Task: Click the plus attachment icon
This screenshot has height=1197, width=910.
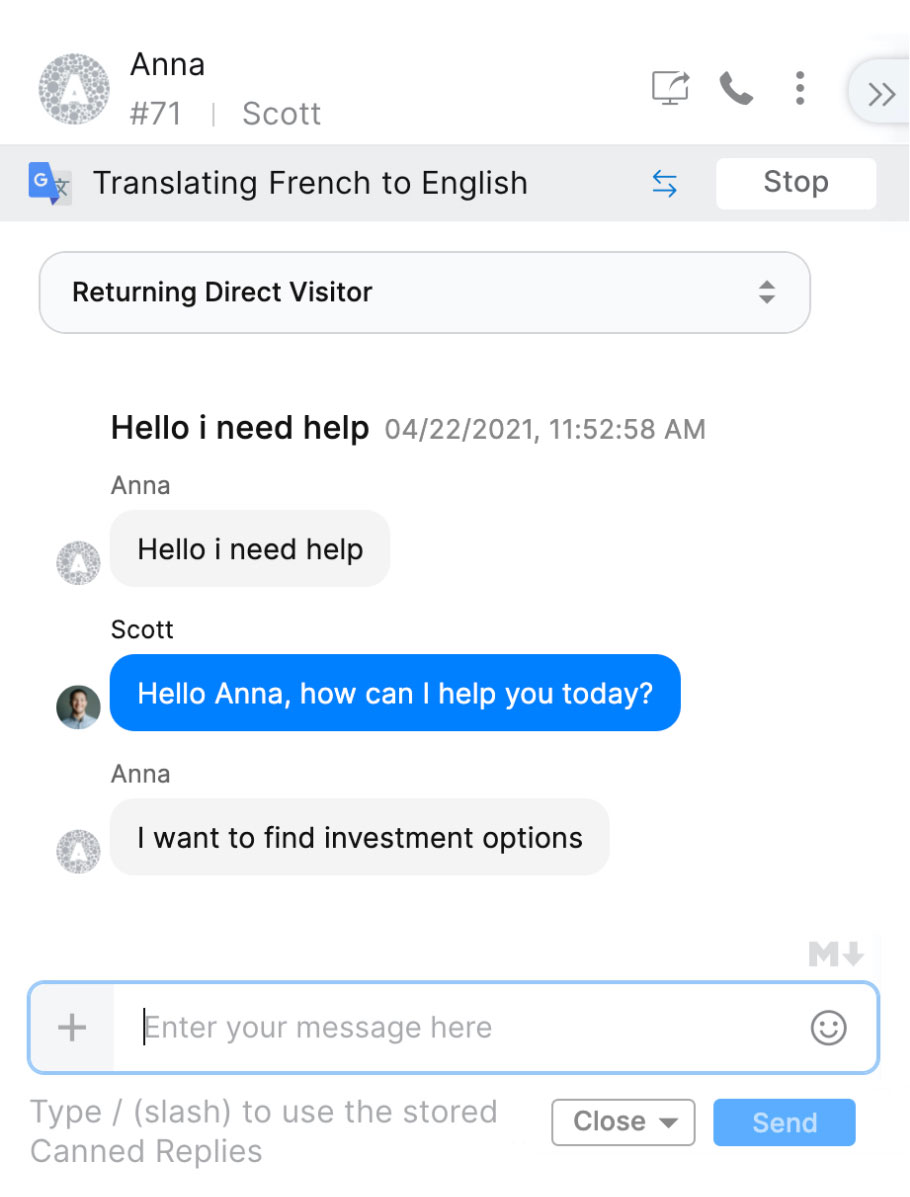Action: tap(72, 1027)
